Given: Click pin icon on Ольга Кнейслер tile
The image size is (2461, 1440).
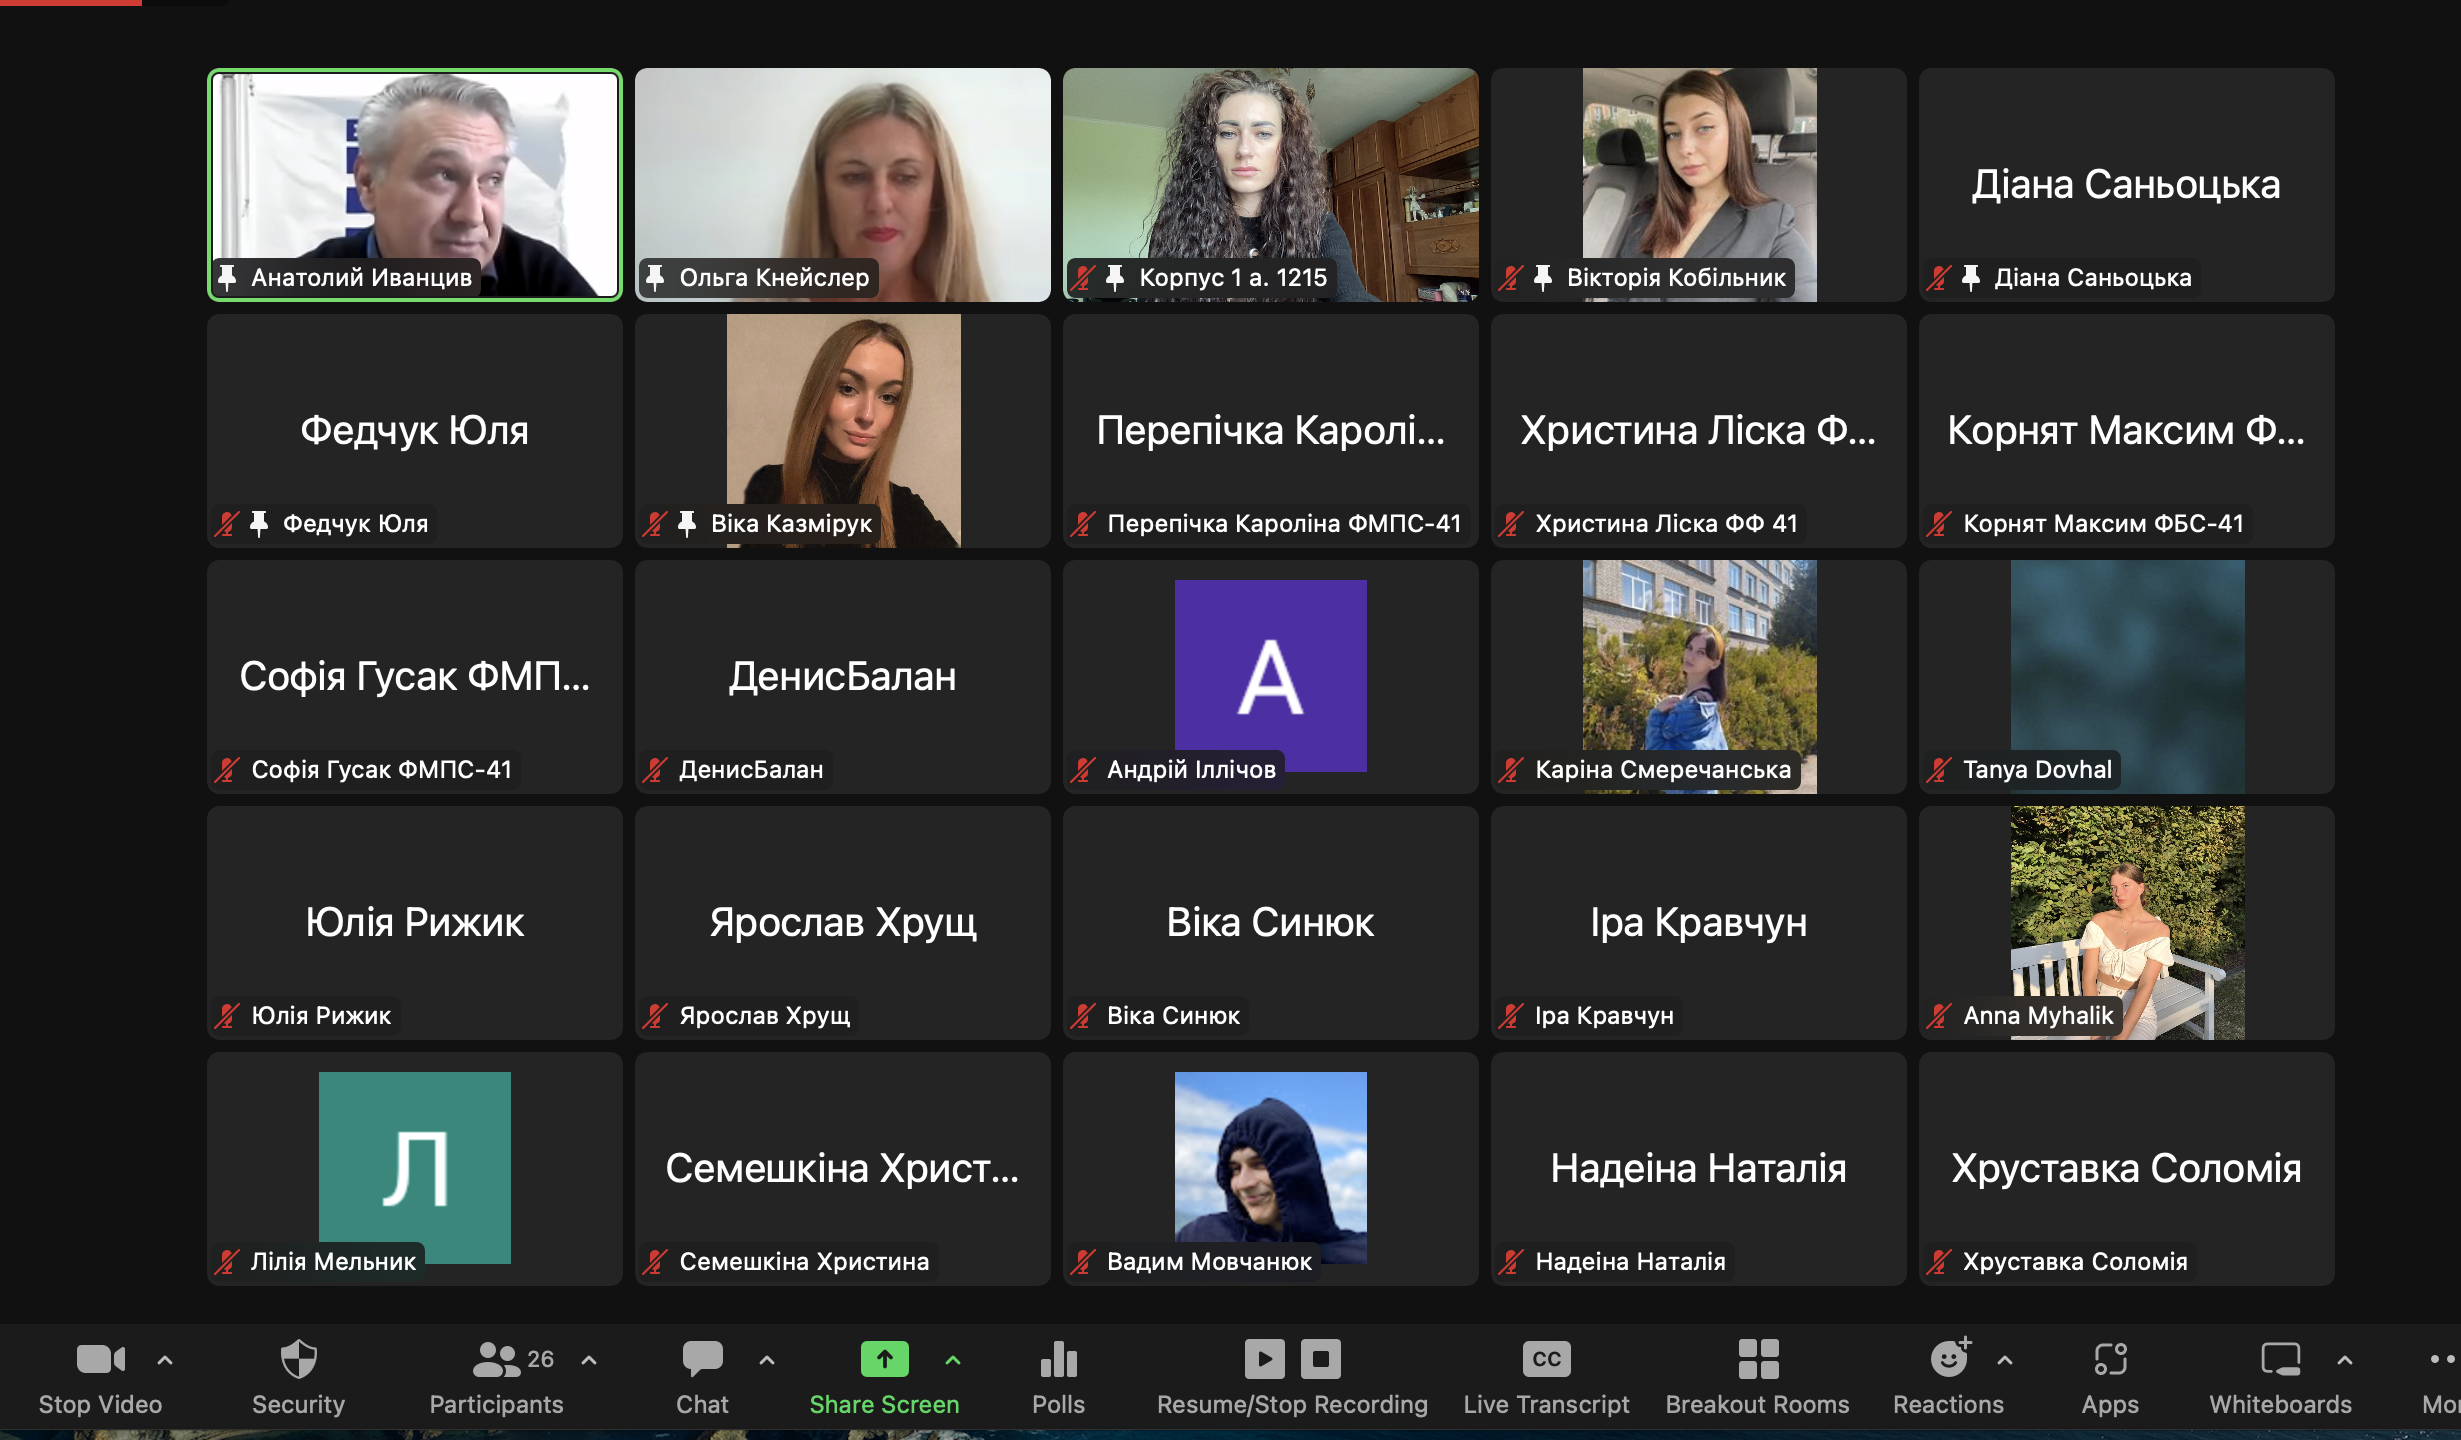Looking at the screenshot, I should click(x=655, y=277).
